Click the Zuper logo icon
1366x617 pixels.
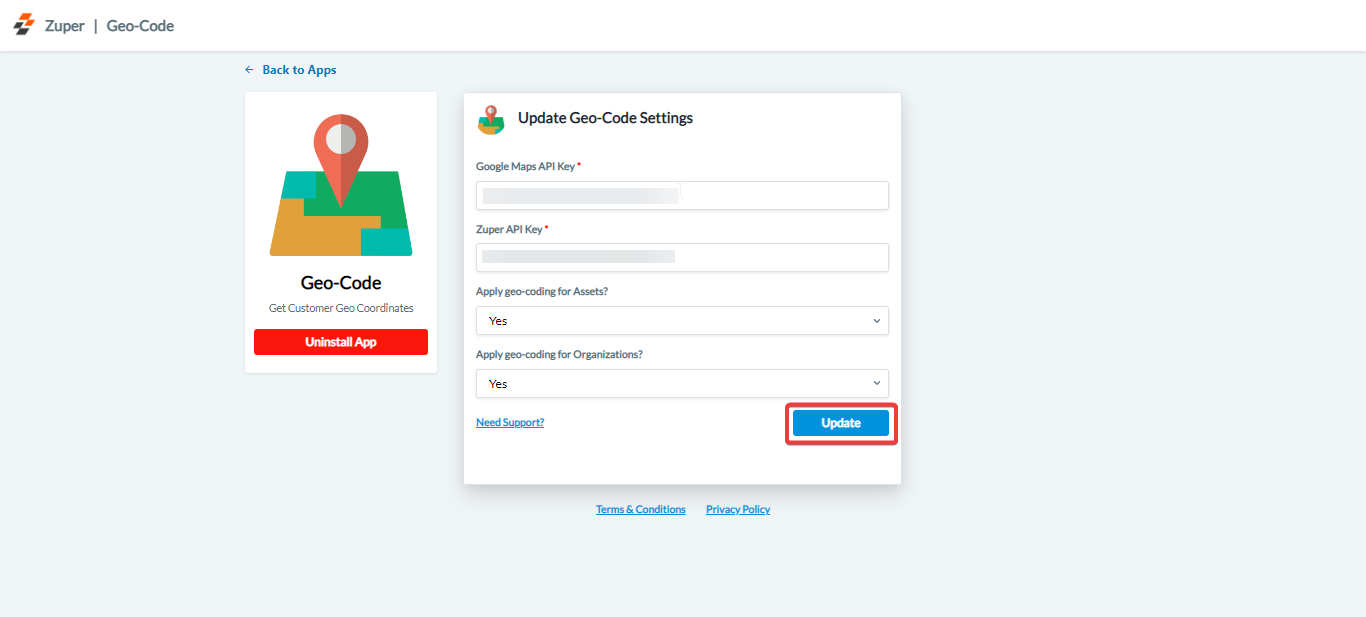pos(23,25)
